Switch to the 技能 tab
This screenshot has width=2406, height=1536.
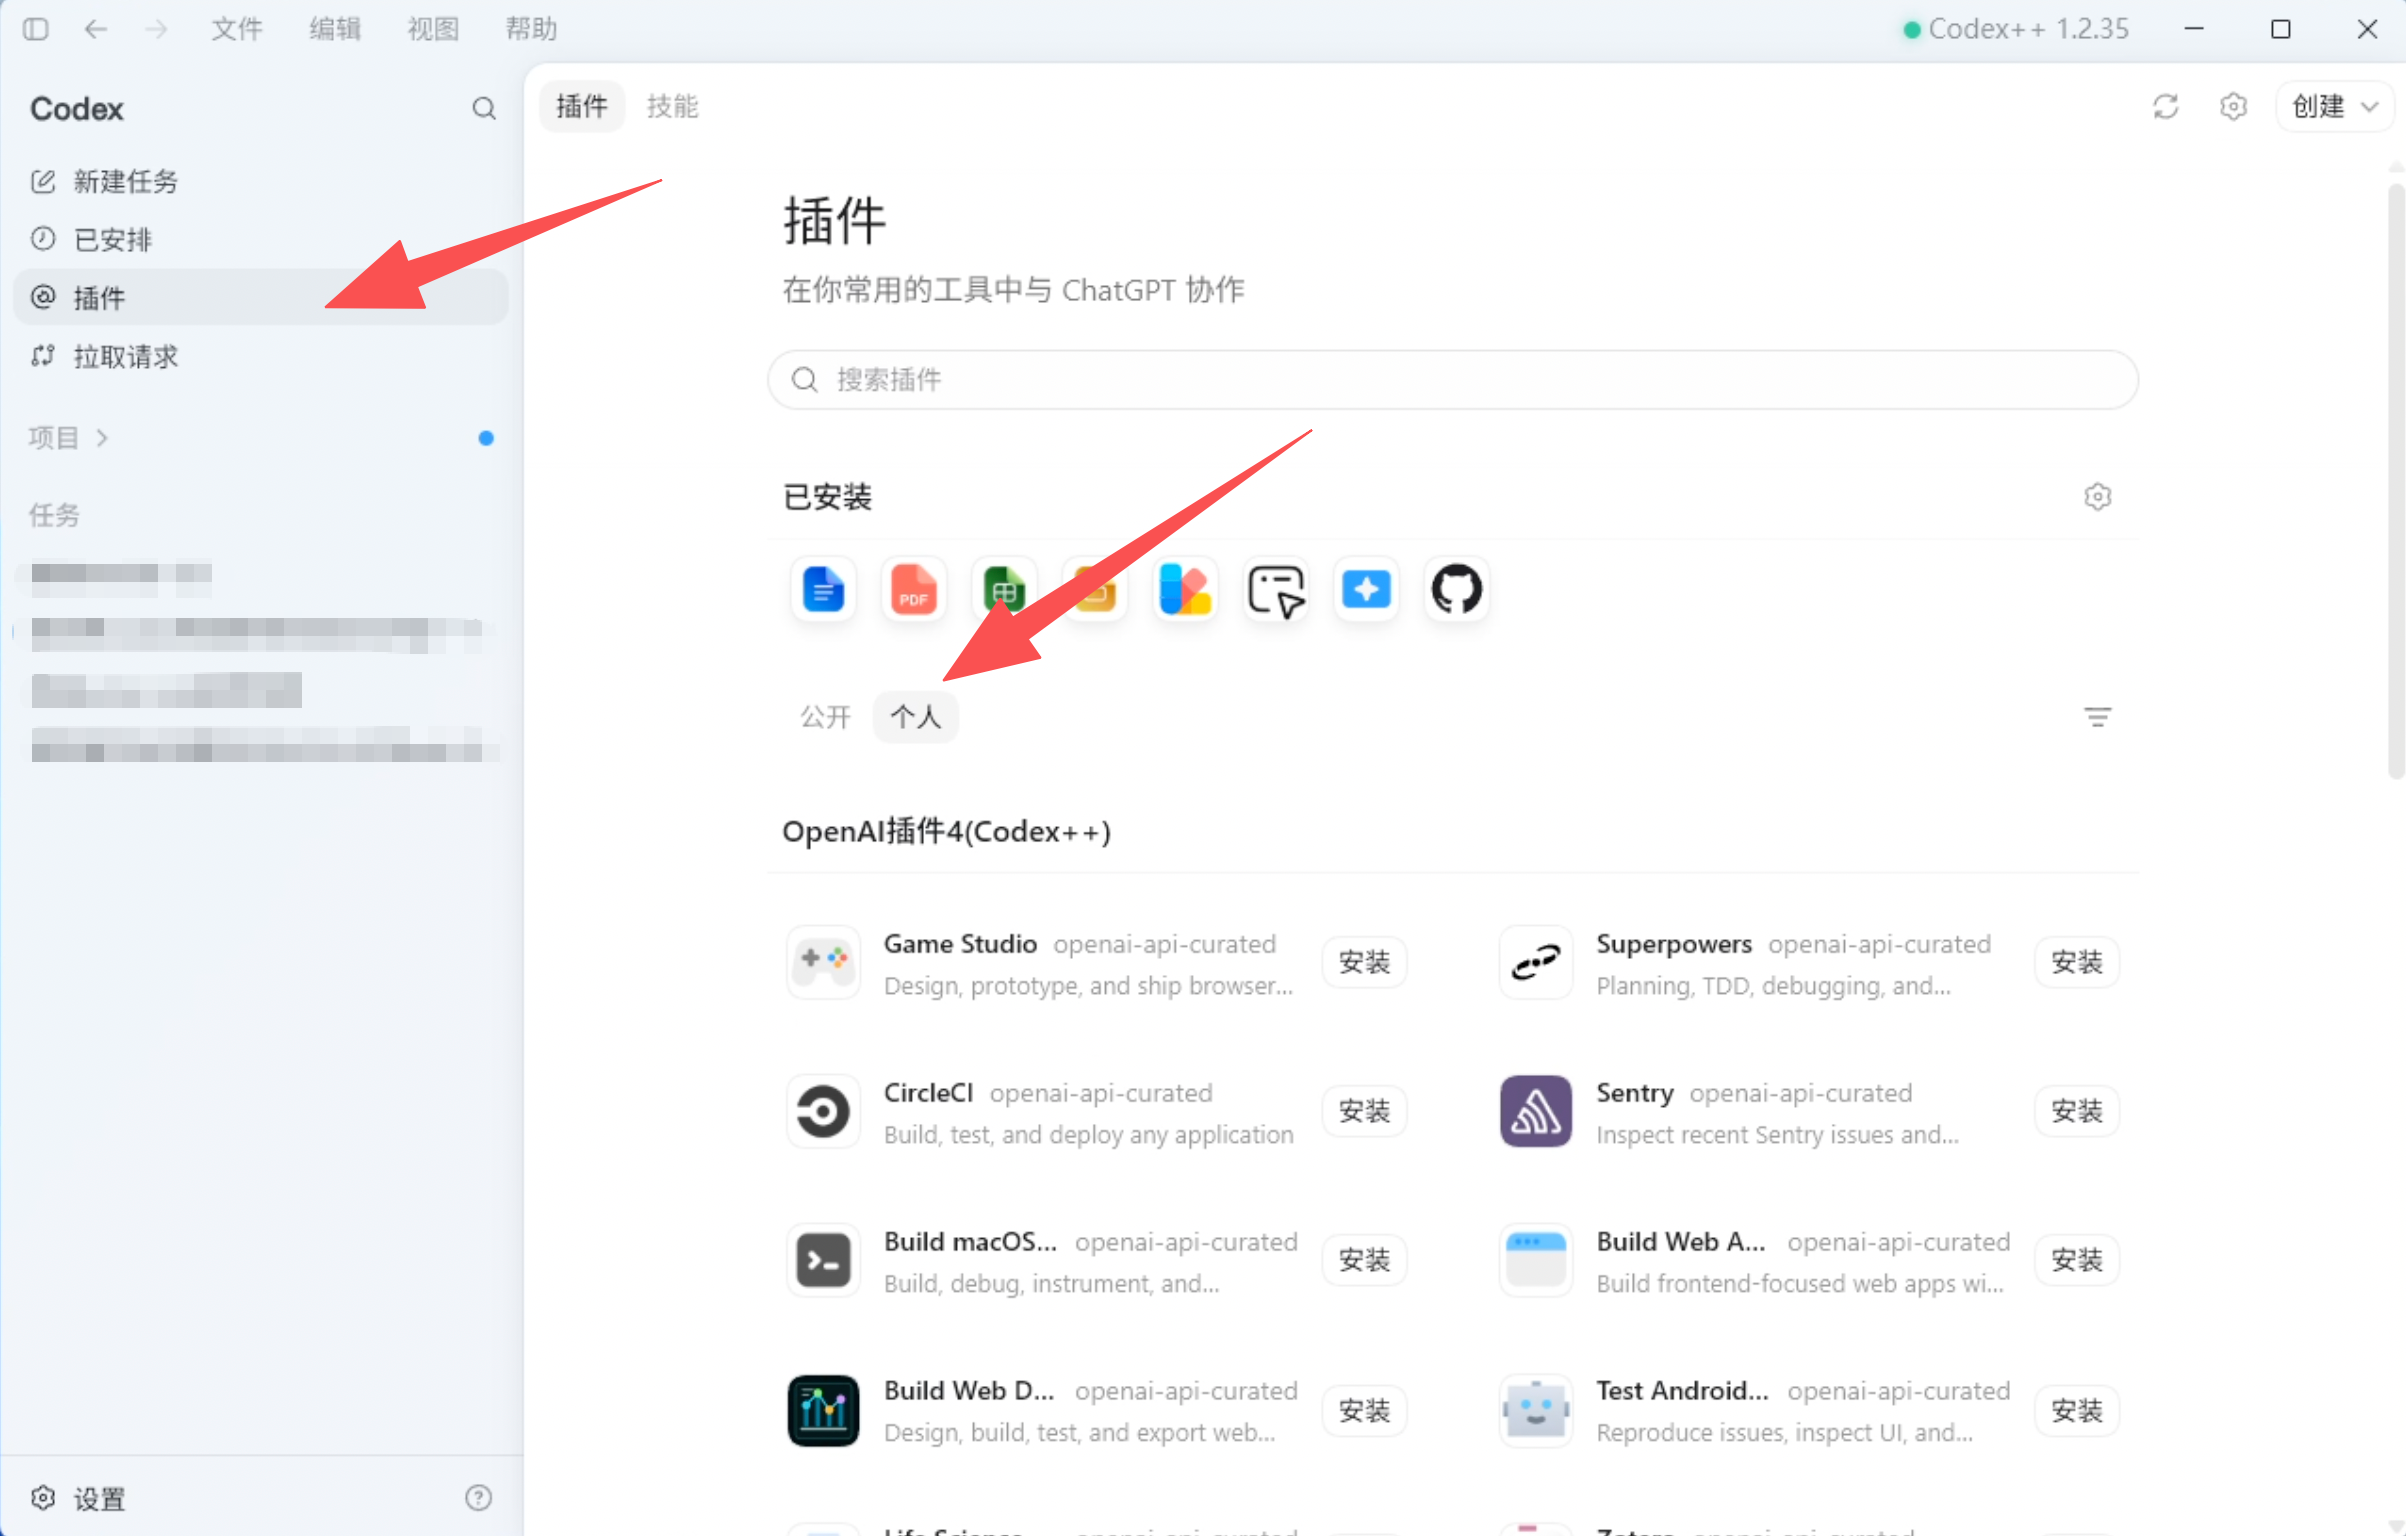[672, 106]
